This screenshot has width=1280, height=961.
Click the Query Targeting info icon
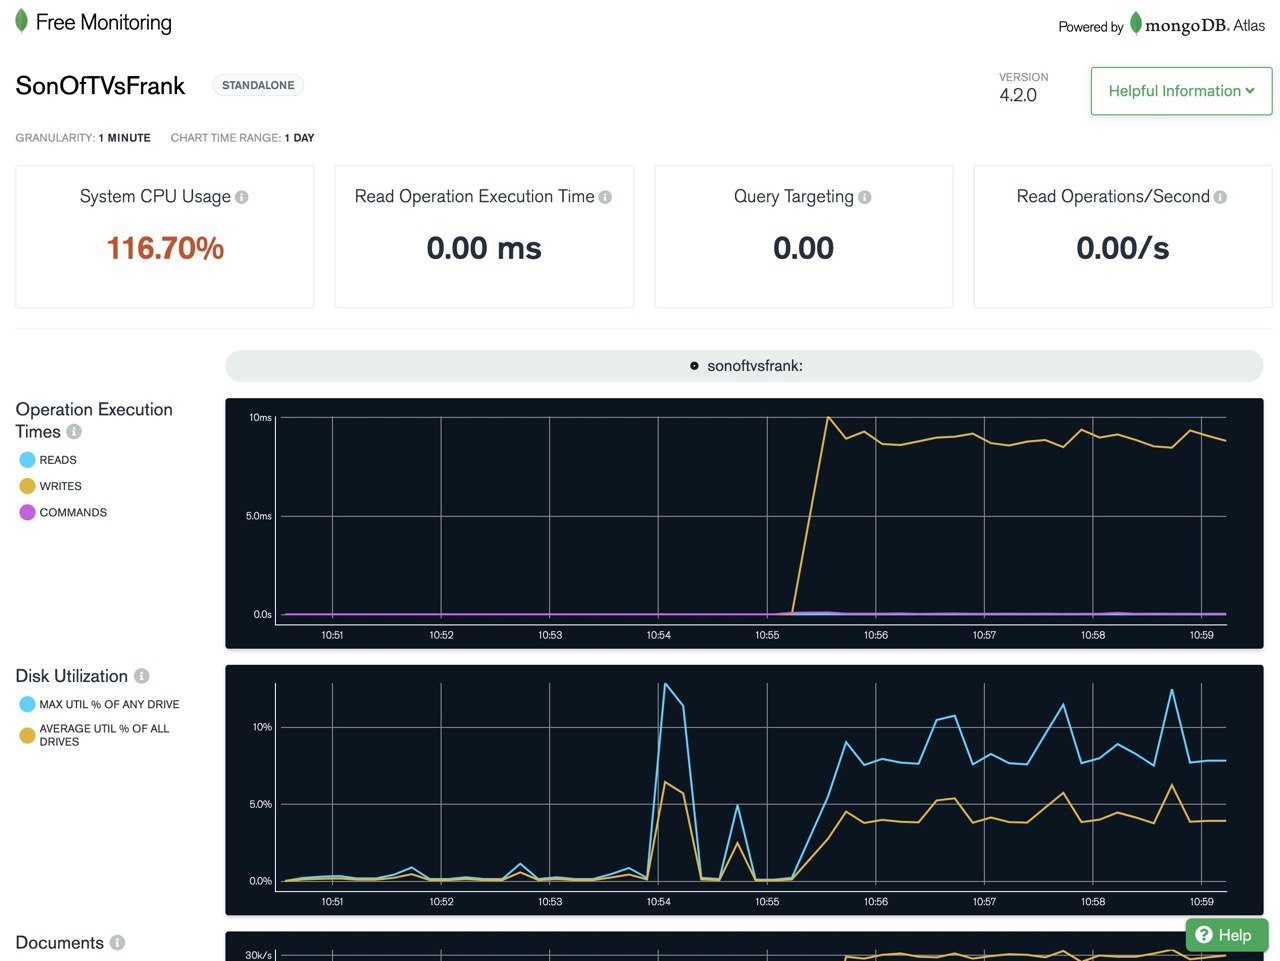tap(865, 198)
